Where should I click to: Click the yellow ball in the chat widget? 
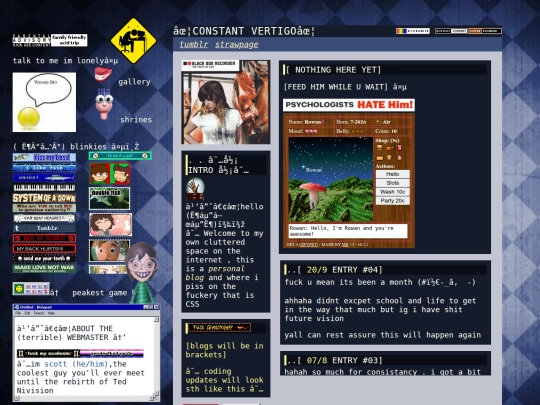click(29, 118)
